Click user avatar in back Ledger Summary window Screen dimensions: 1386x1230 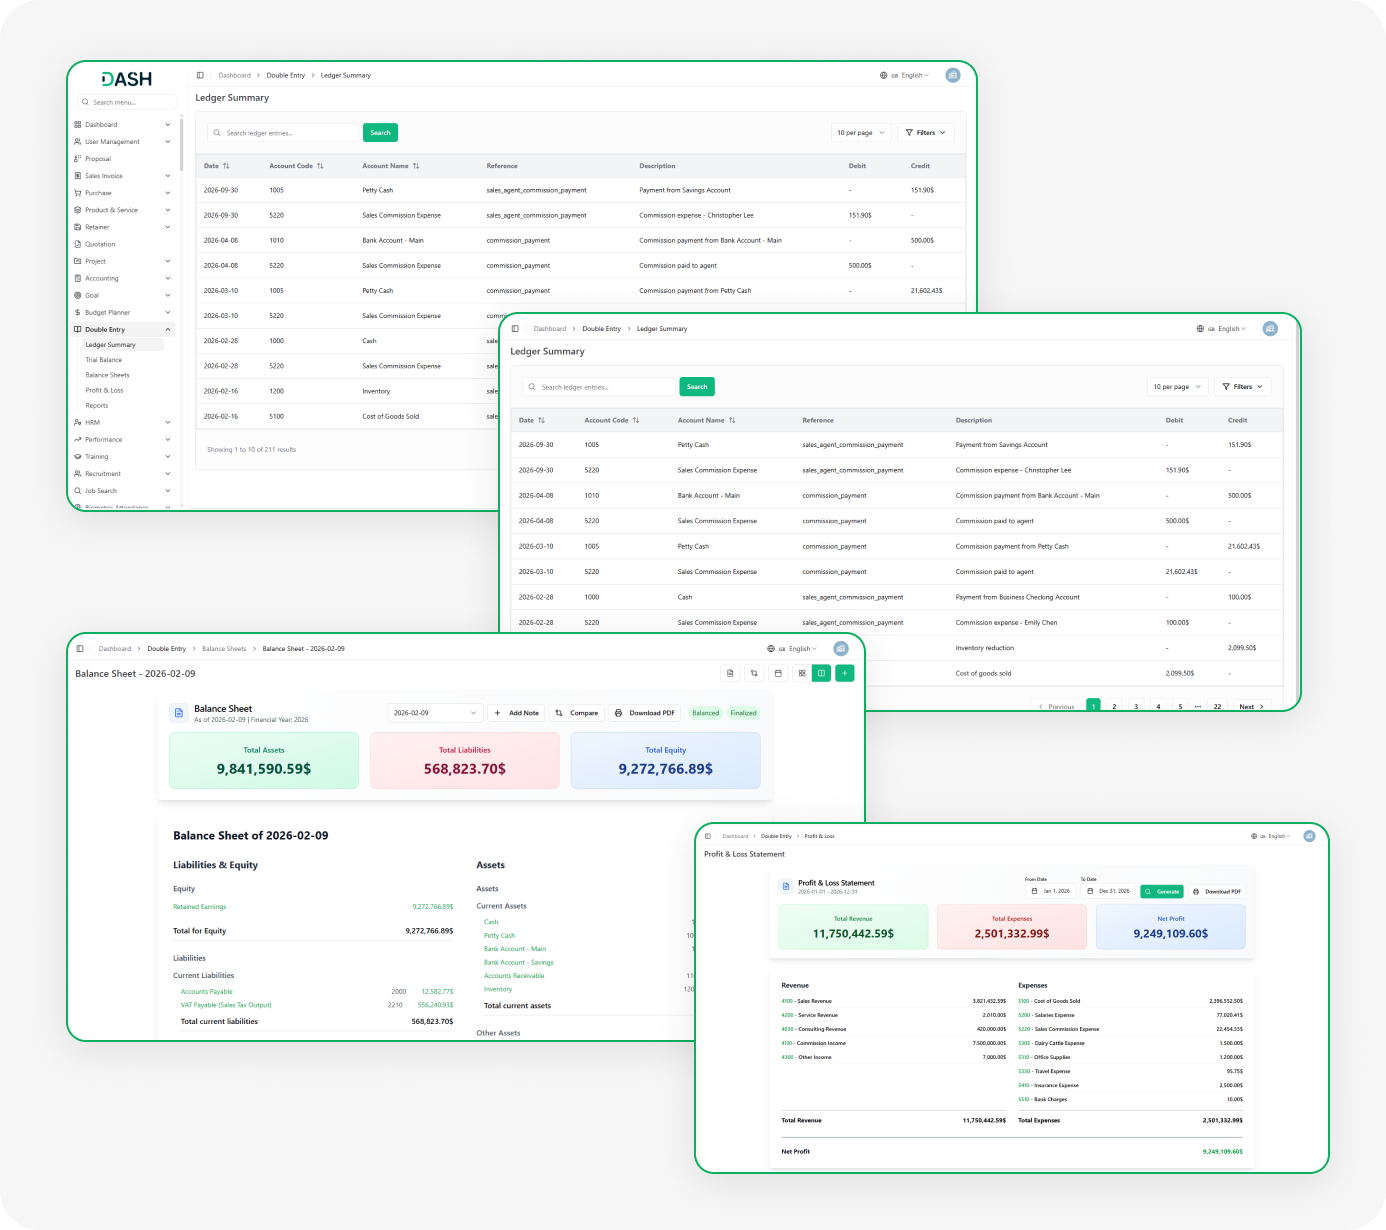click(953, 75)
